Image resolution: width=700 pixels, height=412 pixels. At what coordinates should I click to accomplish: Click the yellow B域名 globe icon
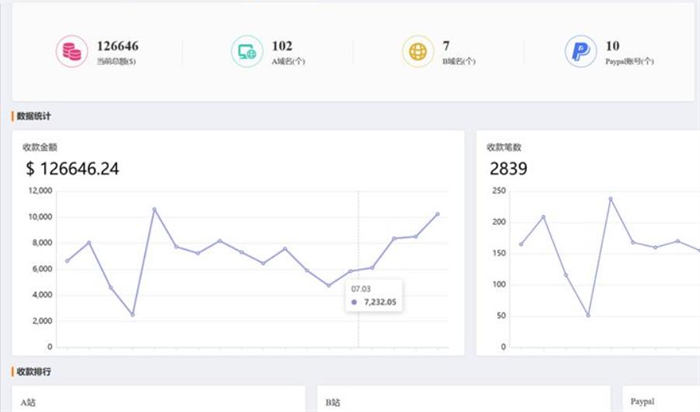click(x=417, y=52)
